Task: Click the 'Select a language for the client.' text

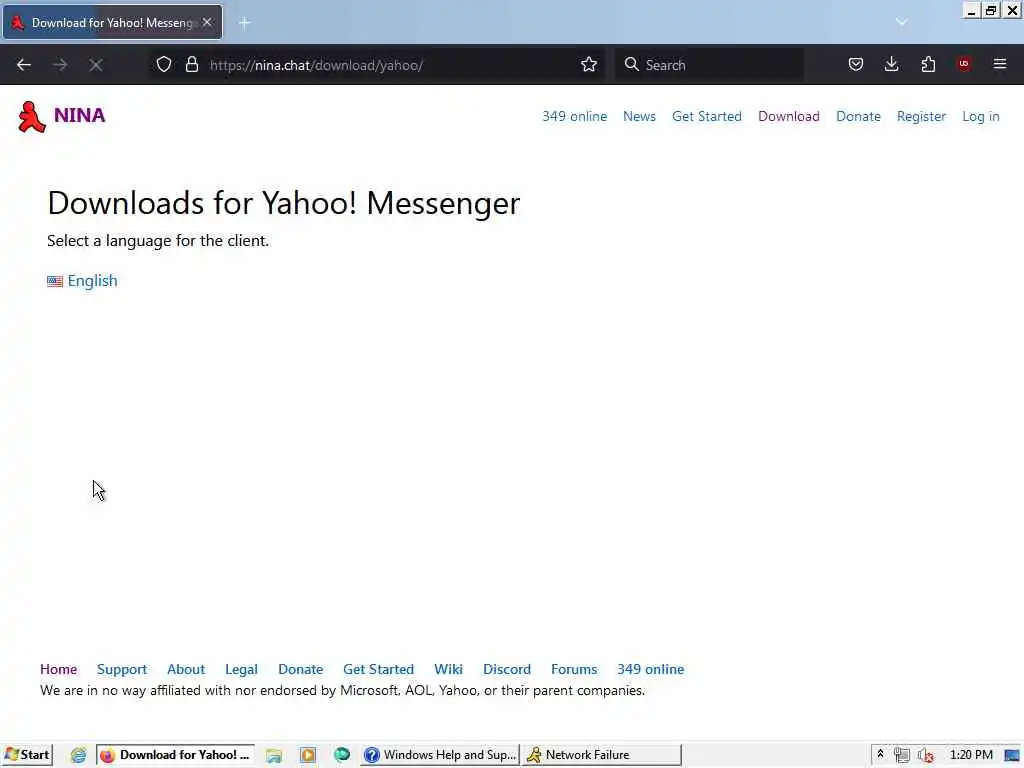Action: coord(158,241)
